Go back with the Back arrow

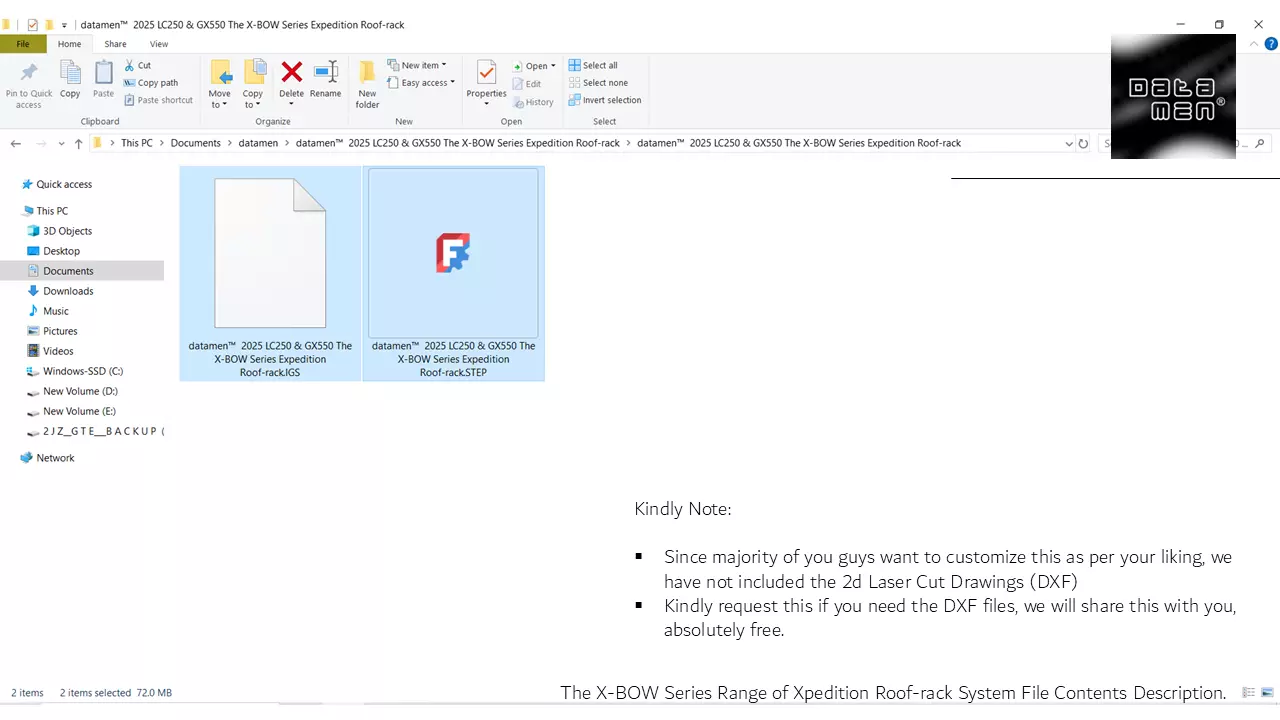tap(16, 144)
